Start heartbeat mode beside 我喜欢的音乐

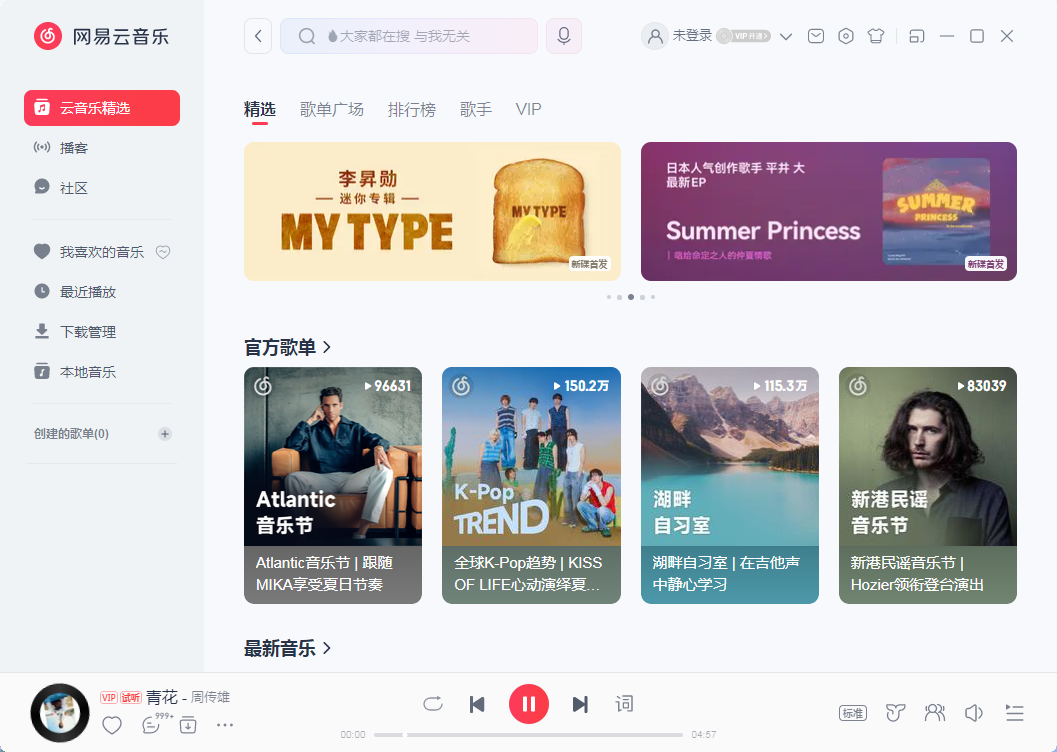tap(163, 252)
